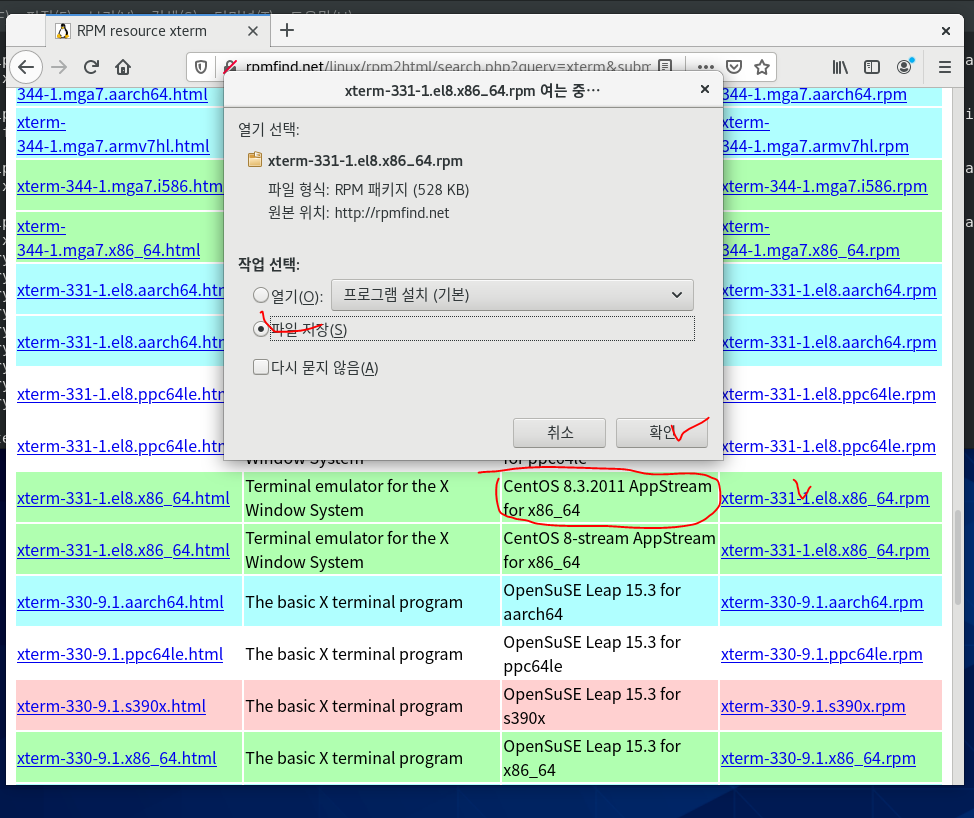
Task: Download xterm-330-9.1.s390x.rpm
Action: (x=813, y=706)
